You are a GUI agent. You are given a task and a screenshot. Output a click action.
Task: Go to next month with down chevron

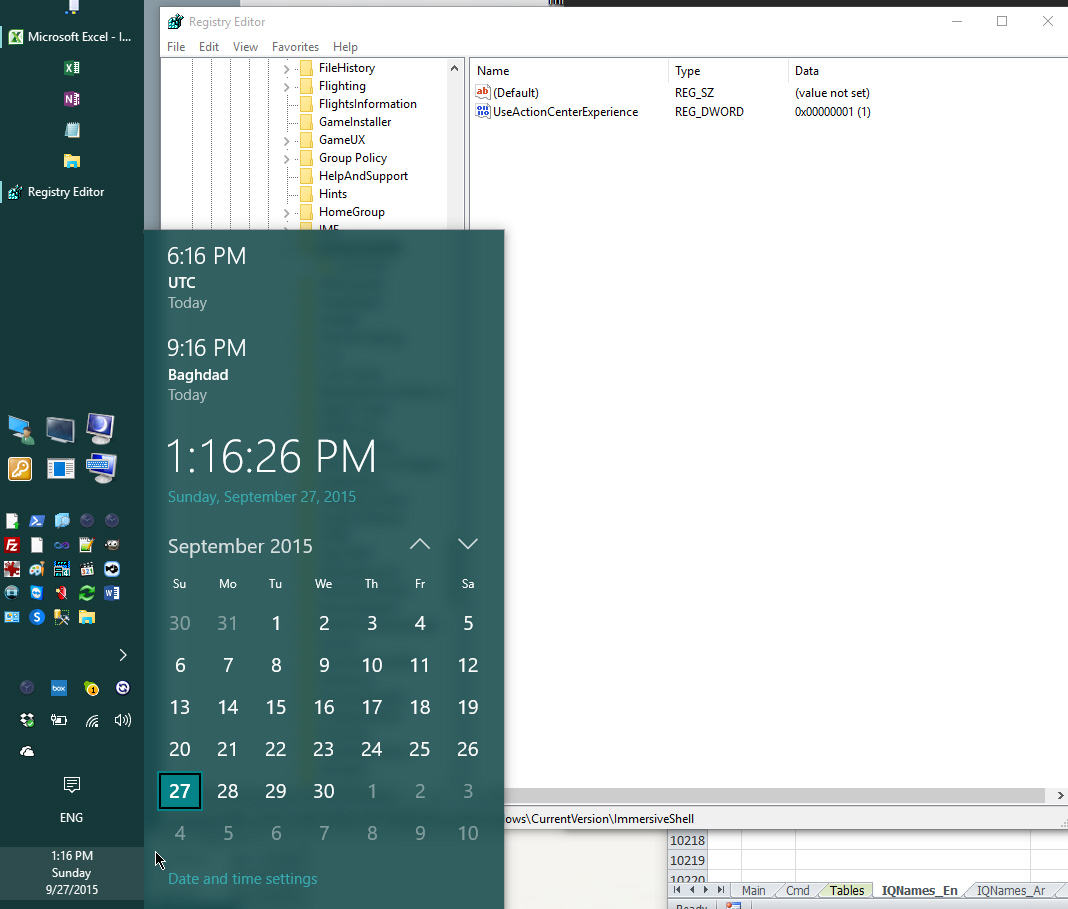[x=467, y=544]
